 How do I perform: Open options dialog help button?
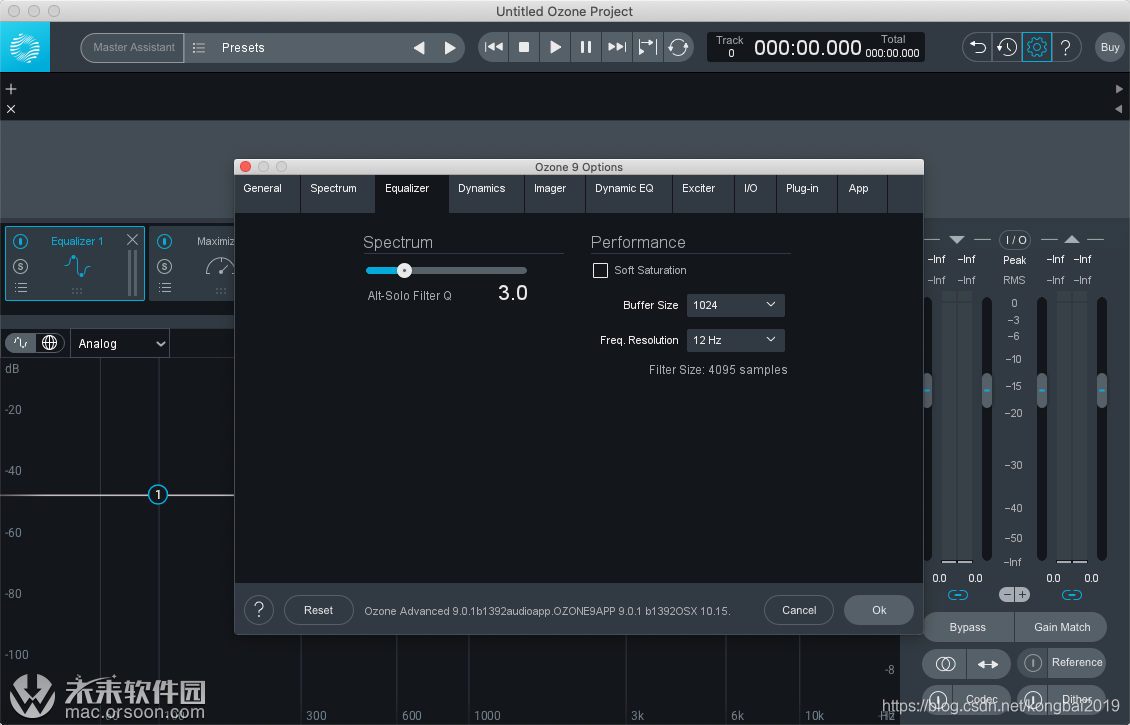259,610
